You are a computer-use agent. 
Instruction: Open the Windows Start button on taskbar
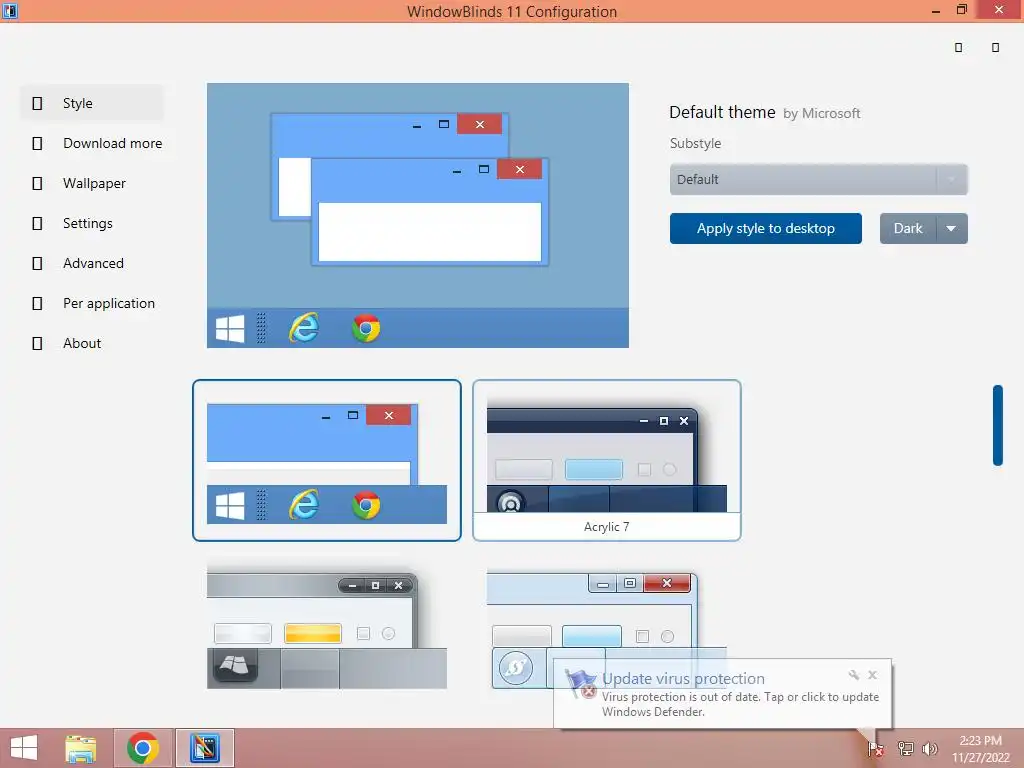click(24, 748)
